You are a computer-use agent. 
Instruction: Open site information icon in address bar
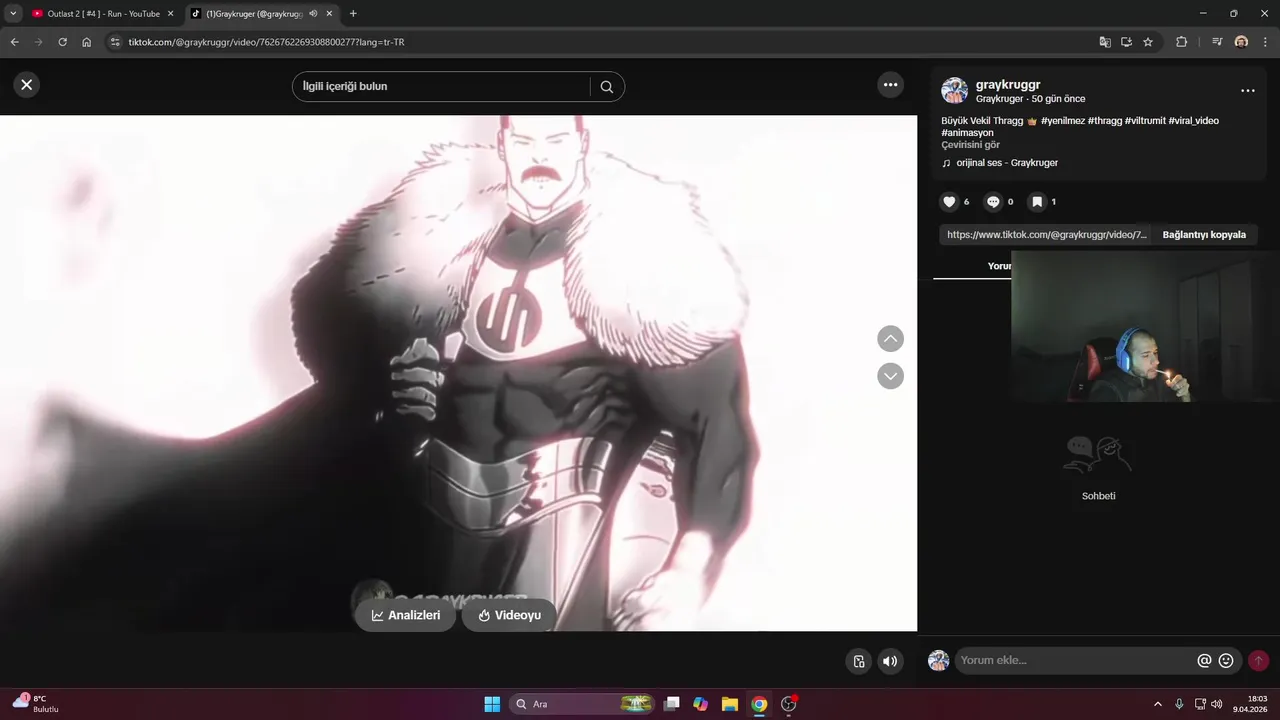pyautogui.click(x=115, y=42)
